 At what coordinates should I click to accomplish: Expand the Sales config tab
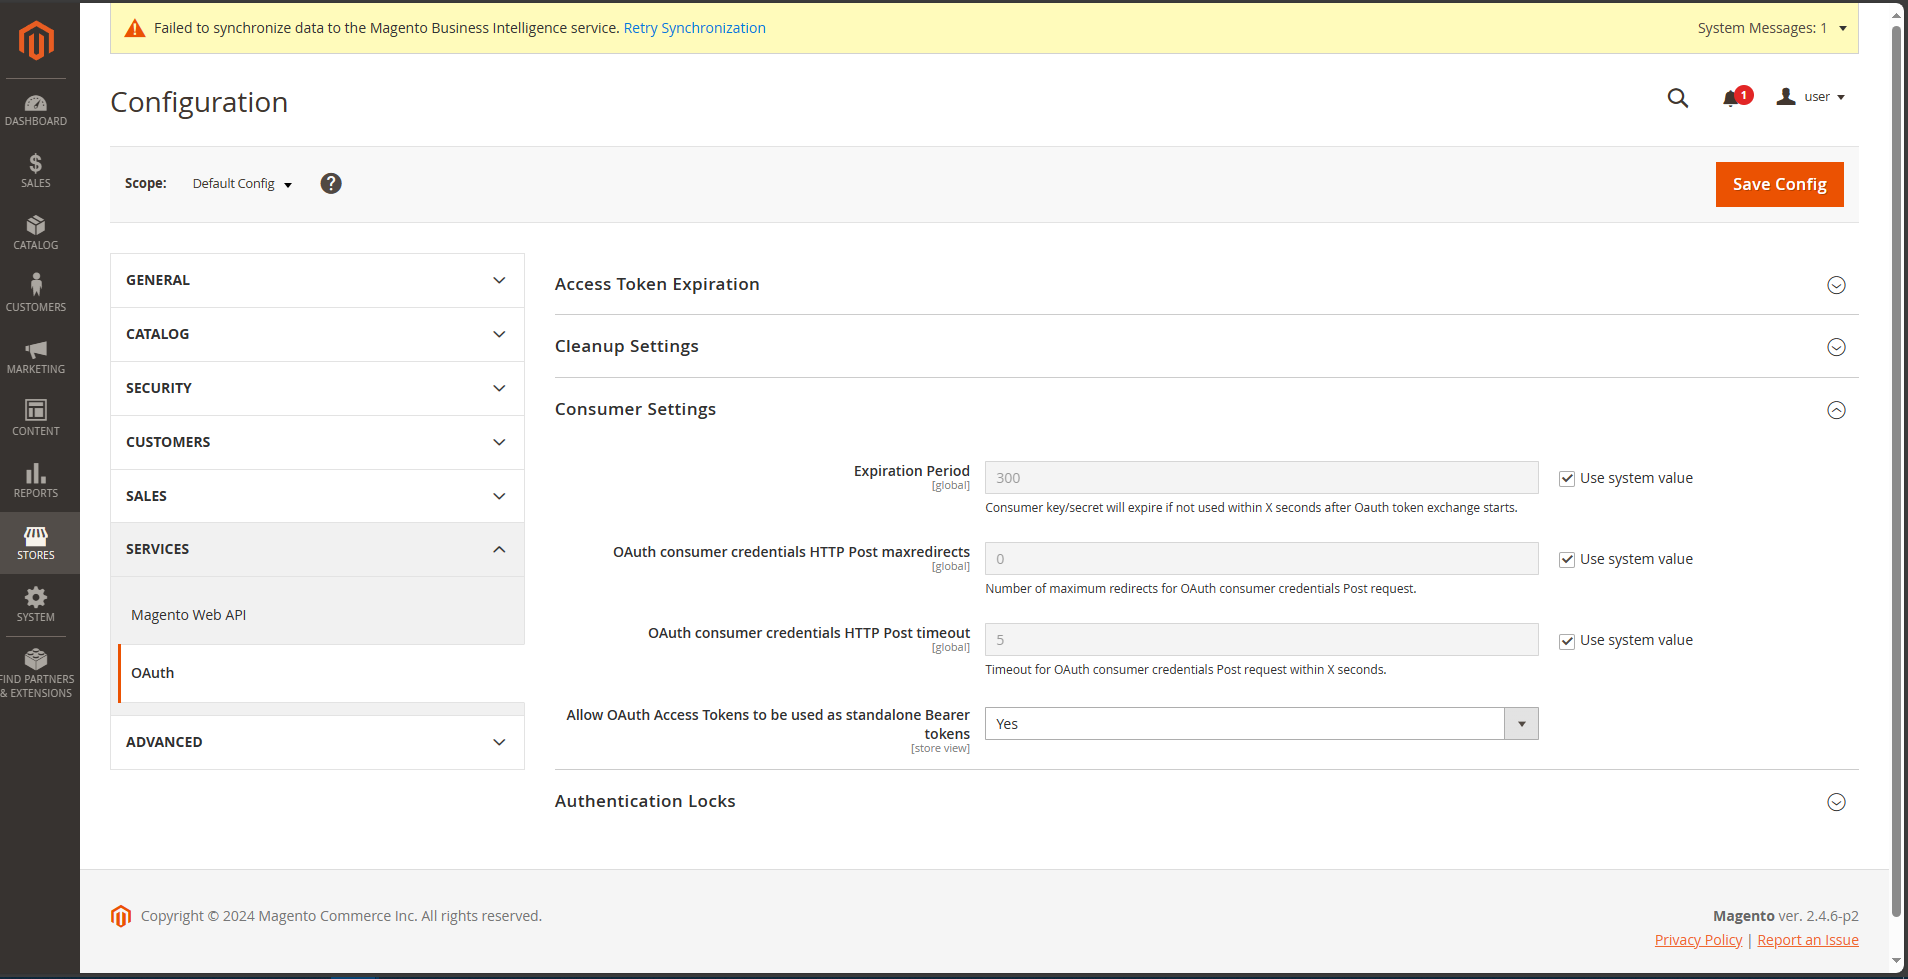(x=317, y=496)
